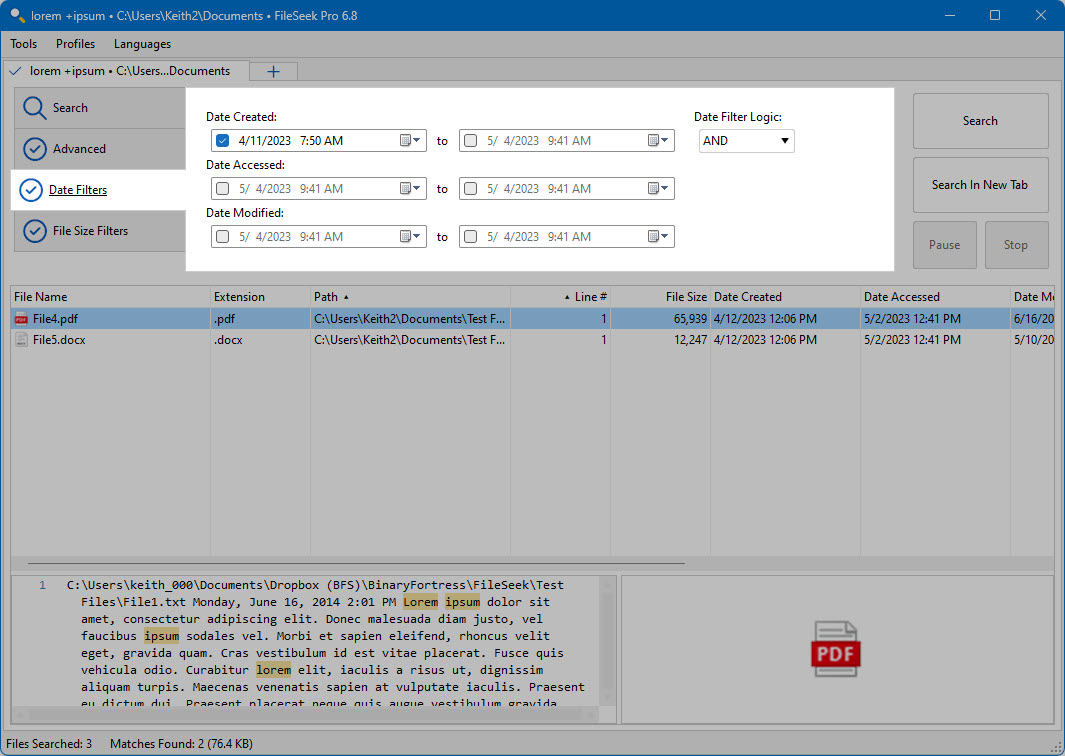The width and height of the screenshot is (1065, 756).
Task: Click the plus icon to add new tab
Action: (x=273, y=71)
